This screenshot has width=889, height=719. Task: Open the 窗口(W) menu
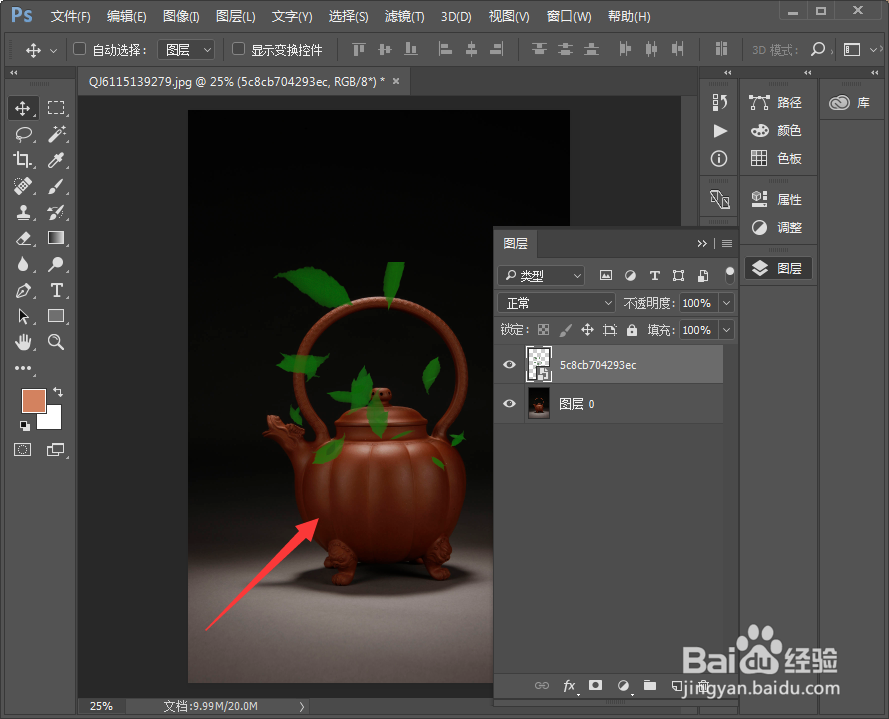[x=569, y=16]
